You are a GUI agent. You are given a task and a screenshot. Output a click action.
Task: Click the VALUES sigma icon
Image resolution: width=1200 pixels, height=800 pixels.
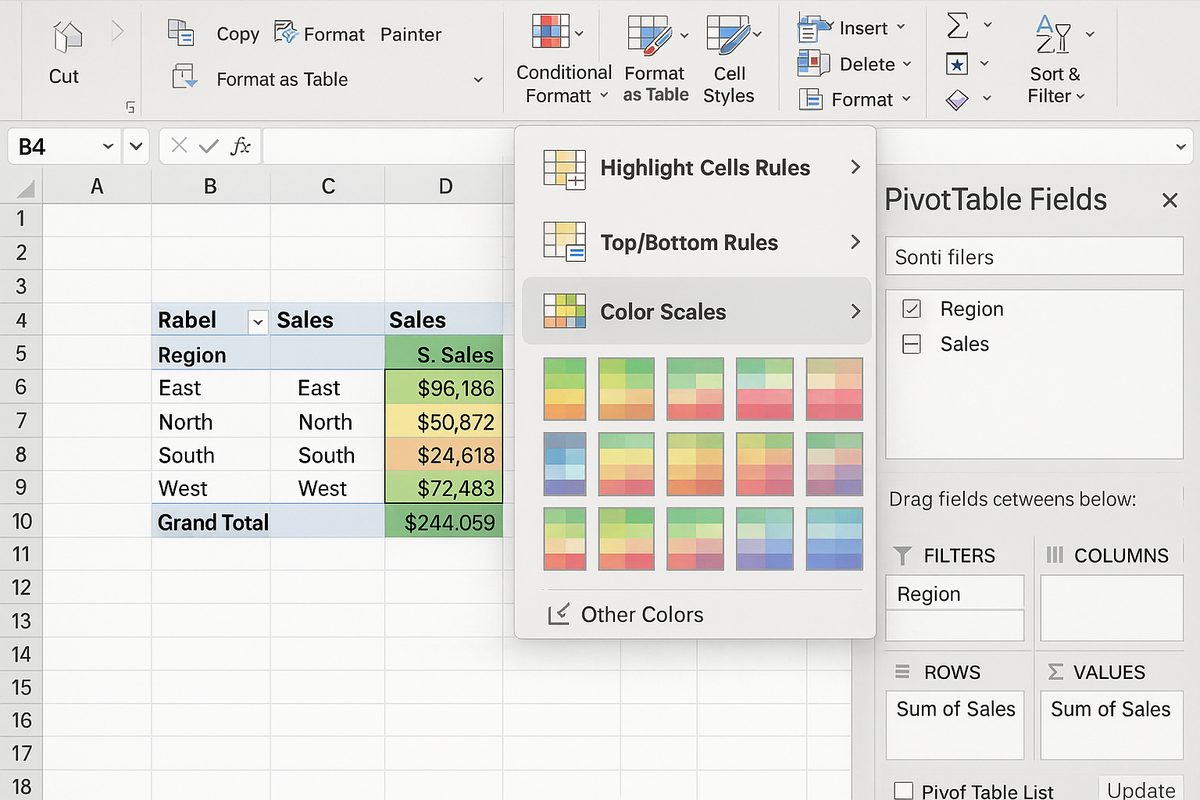1055,672
